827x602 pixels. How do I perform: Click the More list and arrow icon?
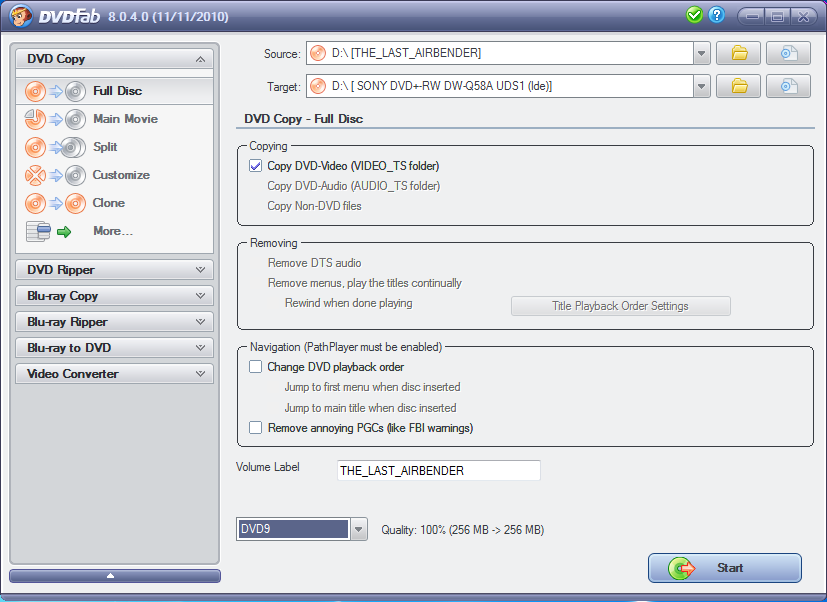click(49, 231)
